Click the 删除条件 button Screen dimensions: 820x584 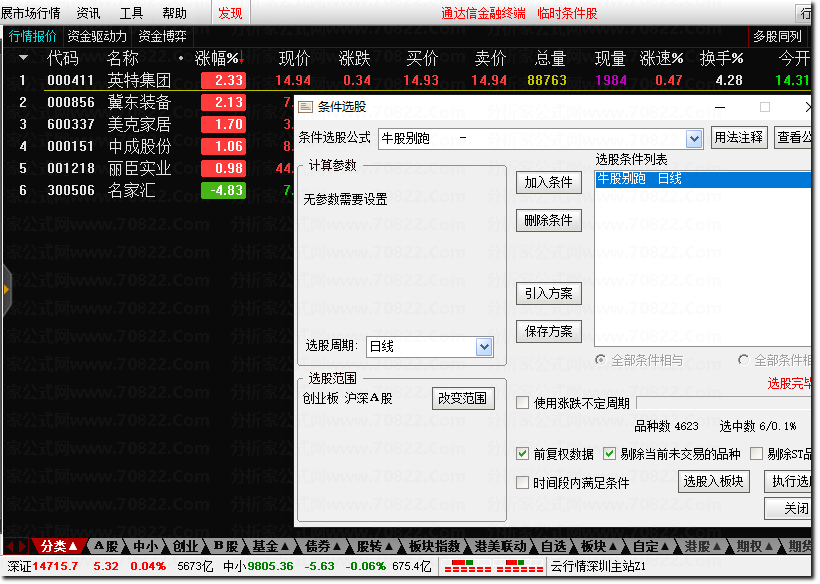pyautogui.click(x=549, y=220)
